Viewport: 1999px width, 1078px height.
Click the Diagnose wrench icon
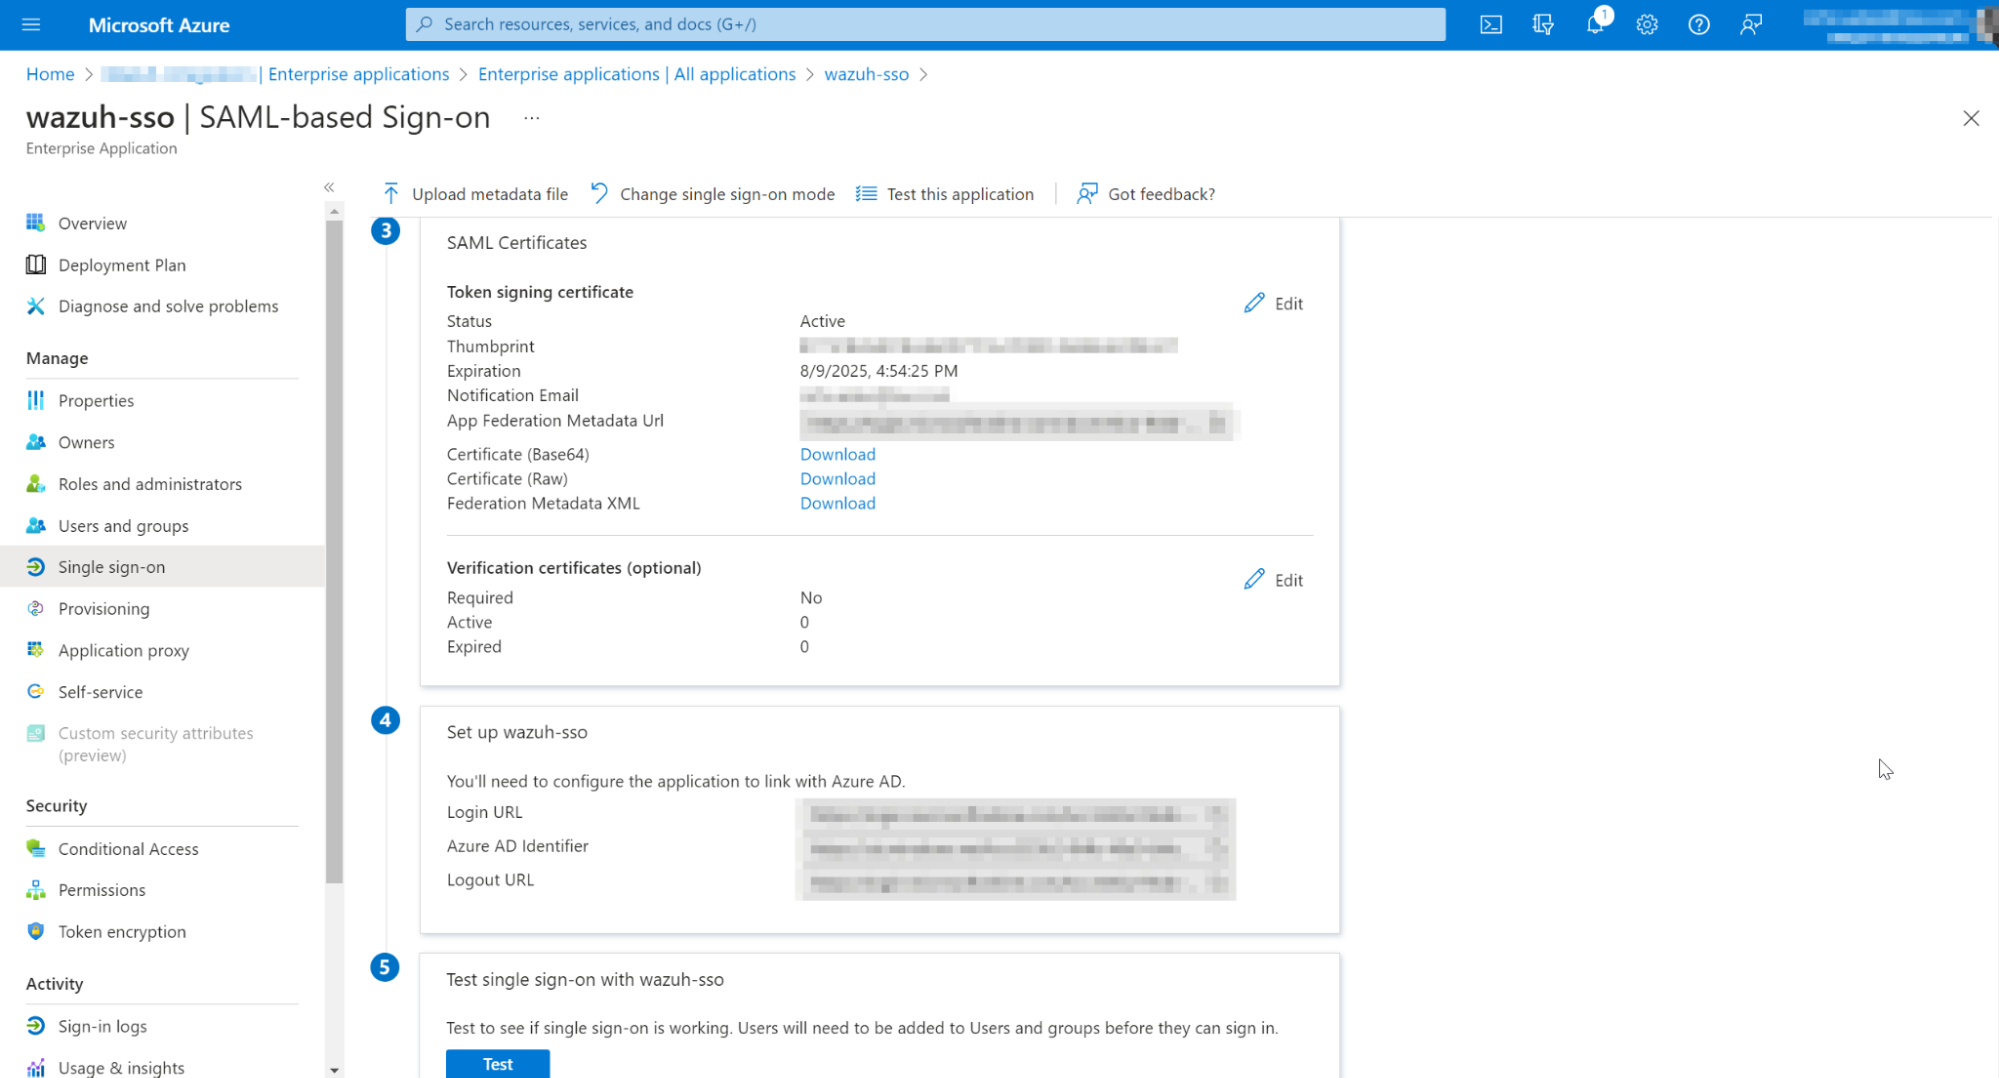coord(36,306)
